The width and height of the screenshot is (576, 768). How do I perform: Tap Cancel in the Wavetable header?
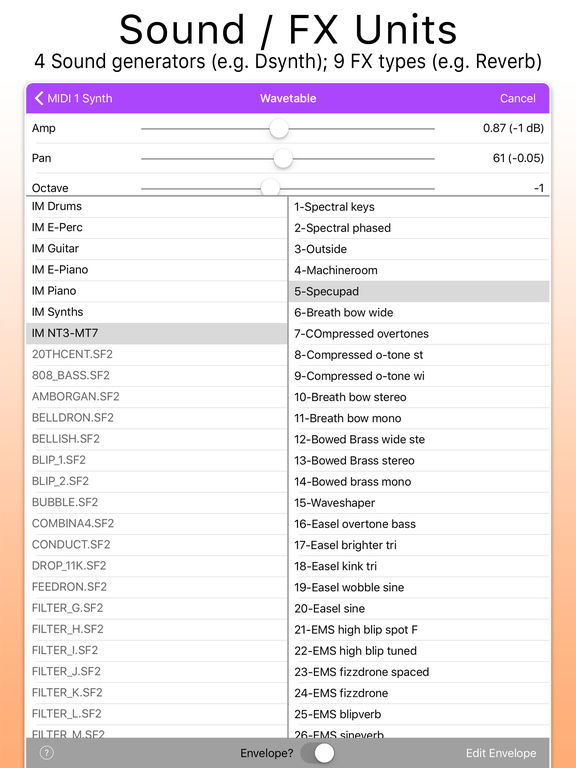click(517, 98)
